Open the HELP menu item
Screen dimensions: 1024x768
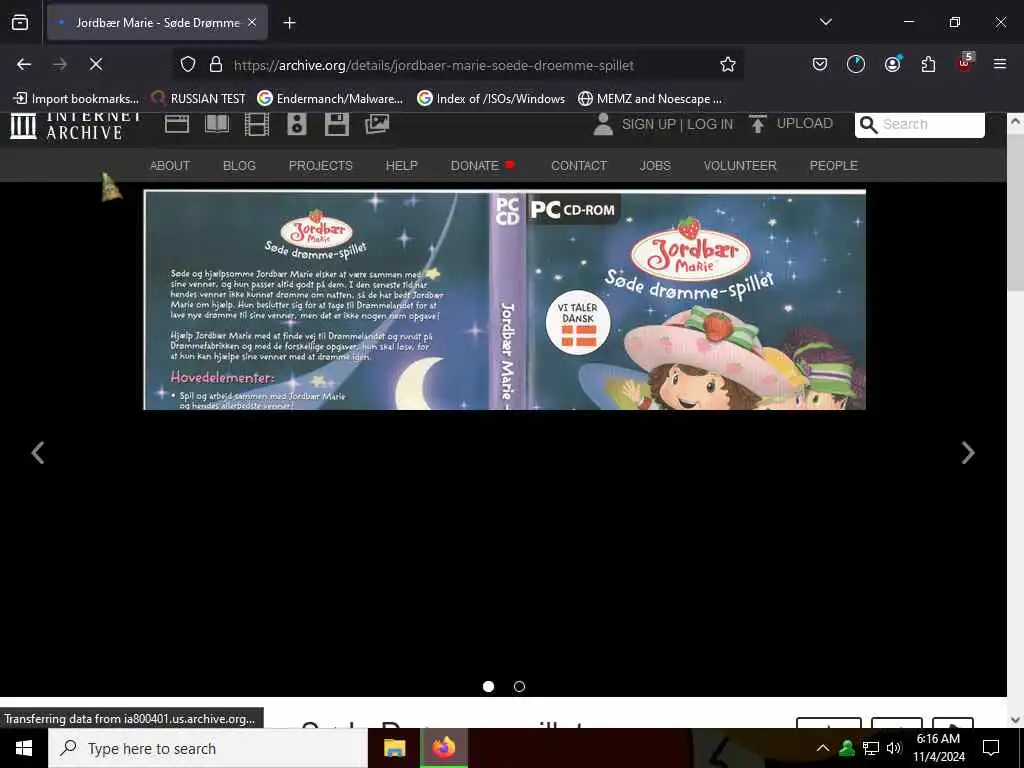click(402, 166)
